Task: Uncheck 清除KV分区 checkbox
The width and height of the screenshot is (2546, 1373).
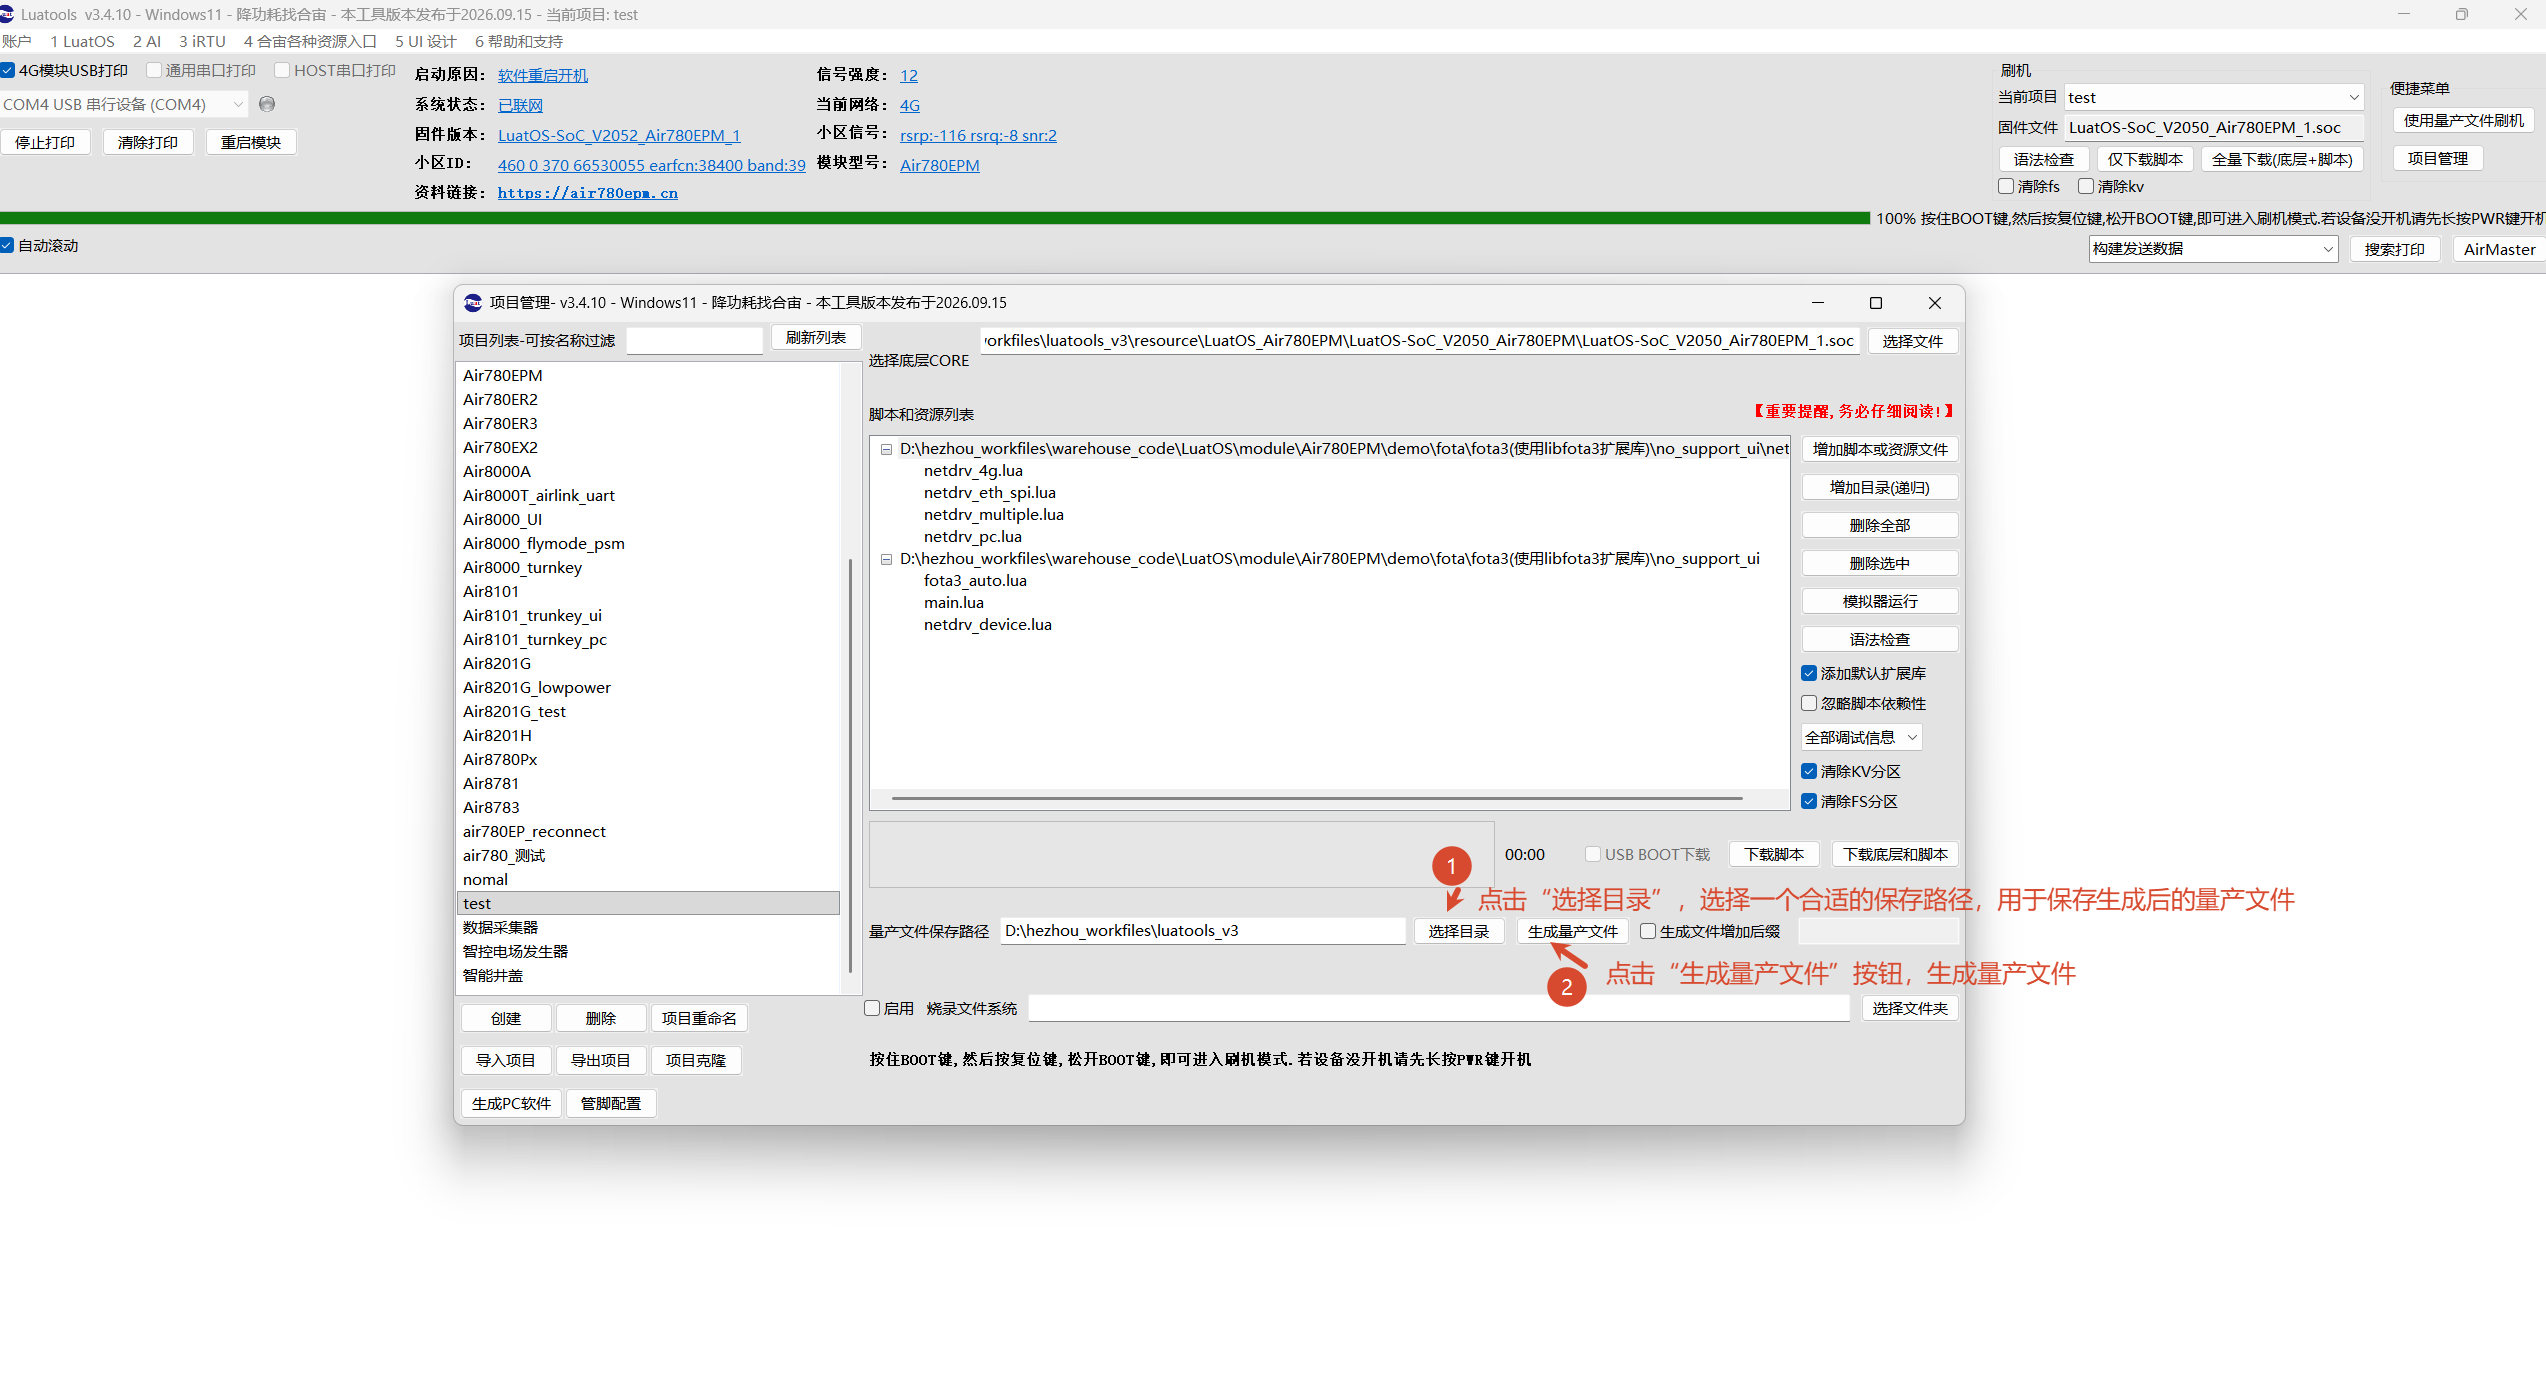Action: [1809, 771]
